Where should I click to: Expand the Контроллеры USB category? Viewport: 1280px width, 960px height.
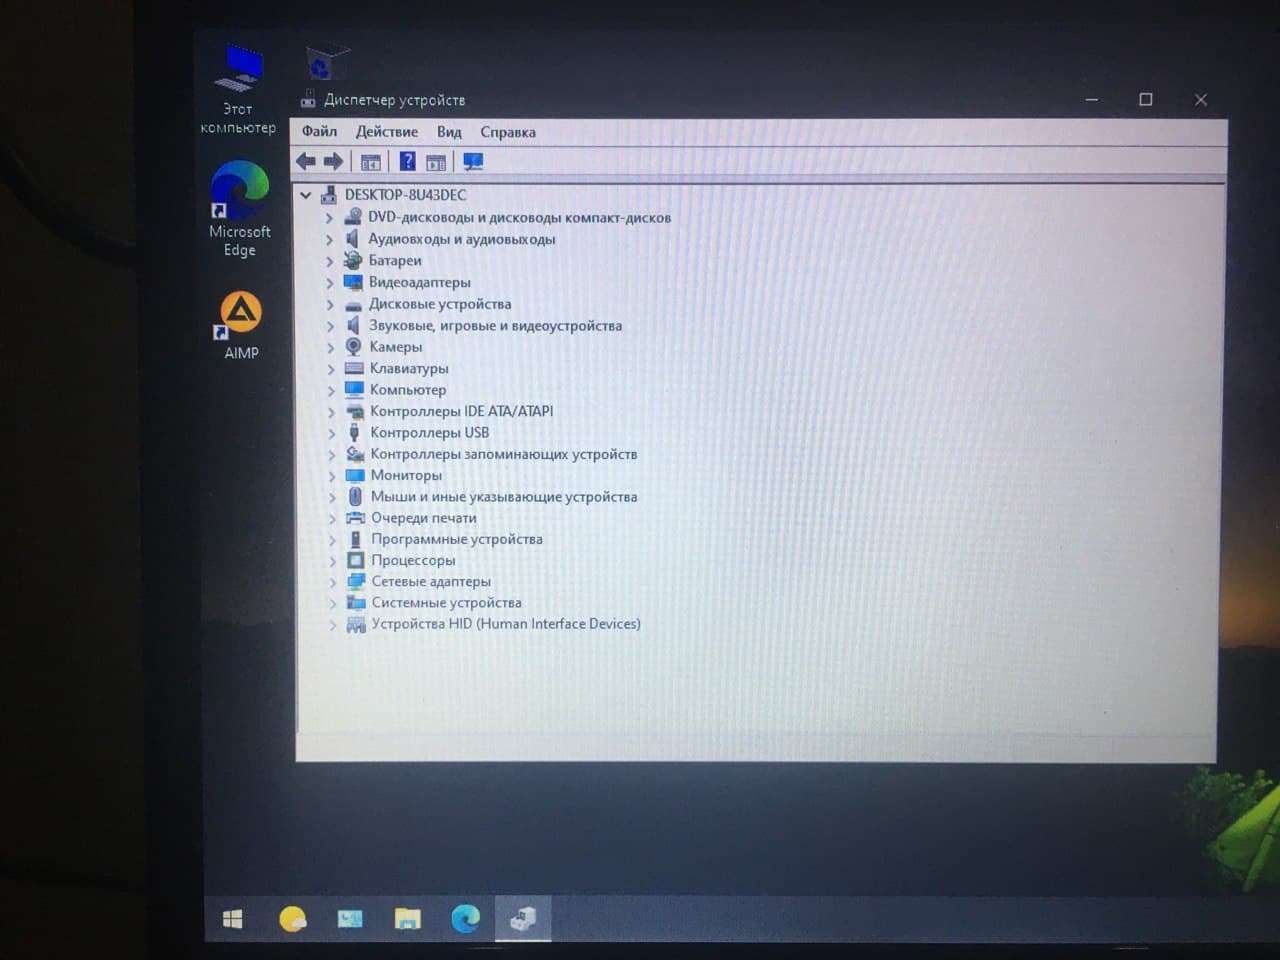pos(331,432)
